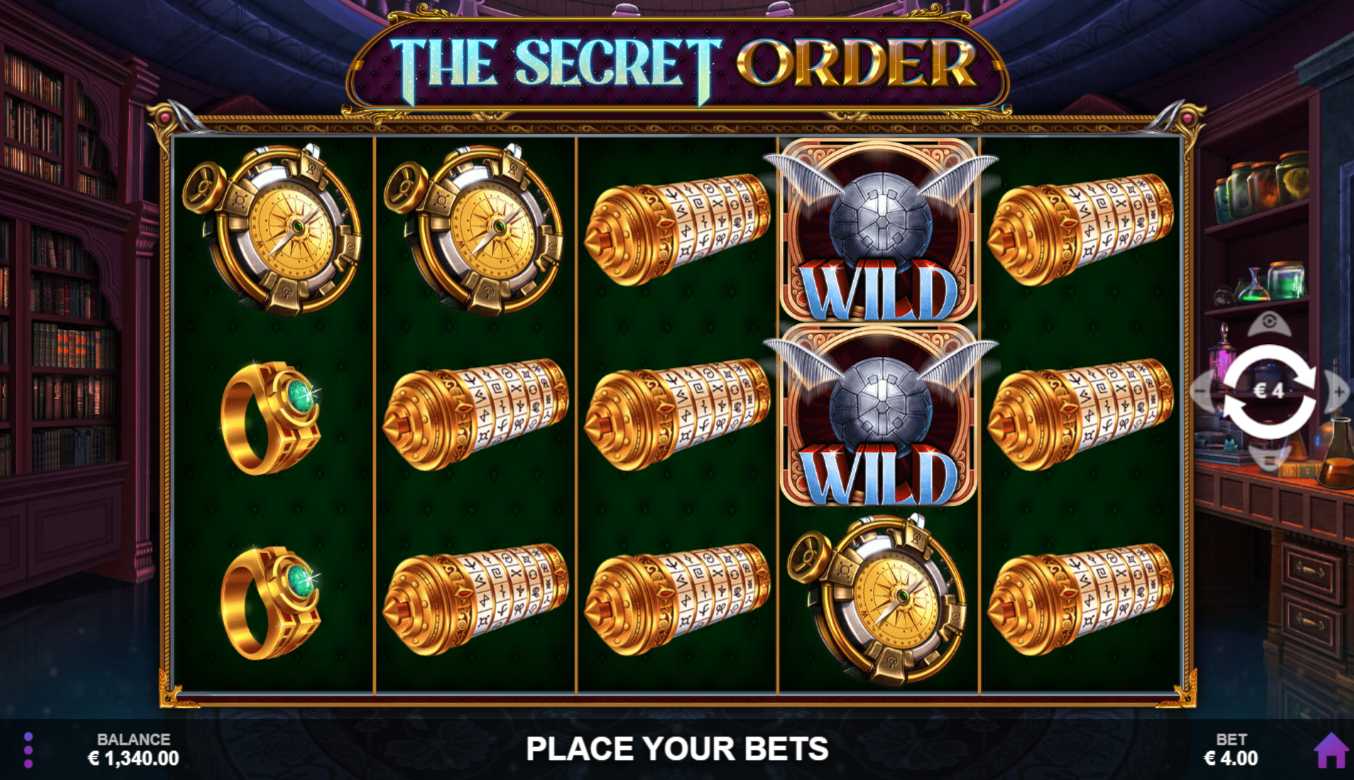Select the compass symbol in the top-left reel
This screenshot has height=780, width=1354.
click(x=272, y=229)
